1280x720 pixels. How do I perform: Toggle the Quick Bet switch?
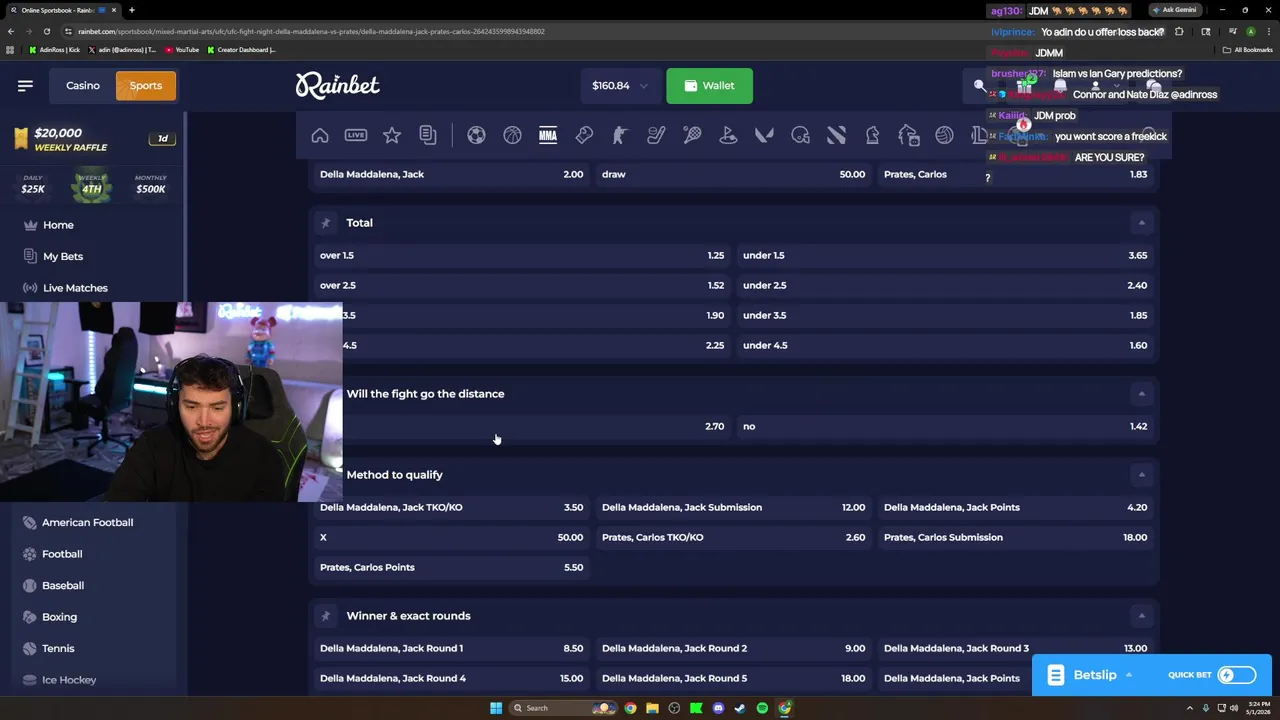coord(1237,675)
